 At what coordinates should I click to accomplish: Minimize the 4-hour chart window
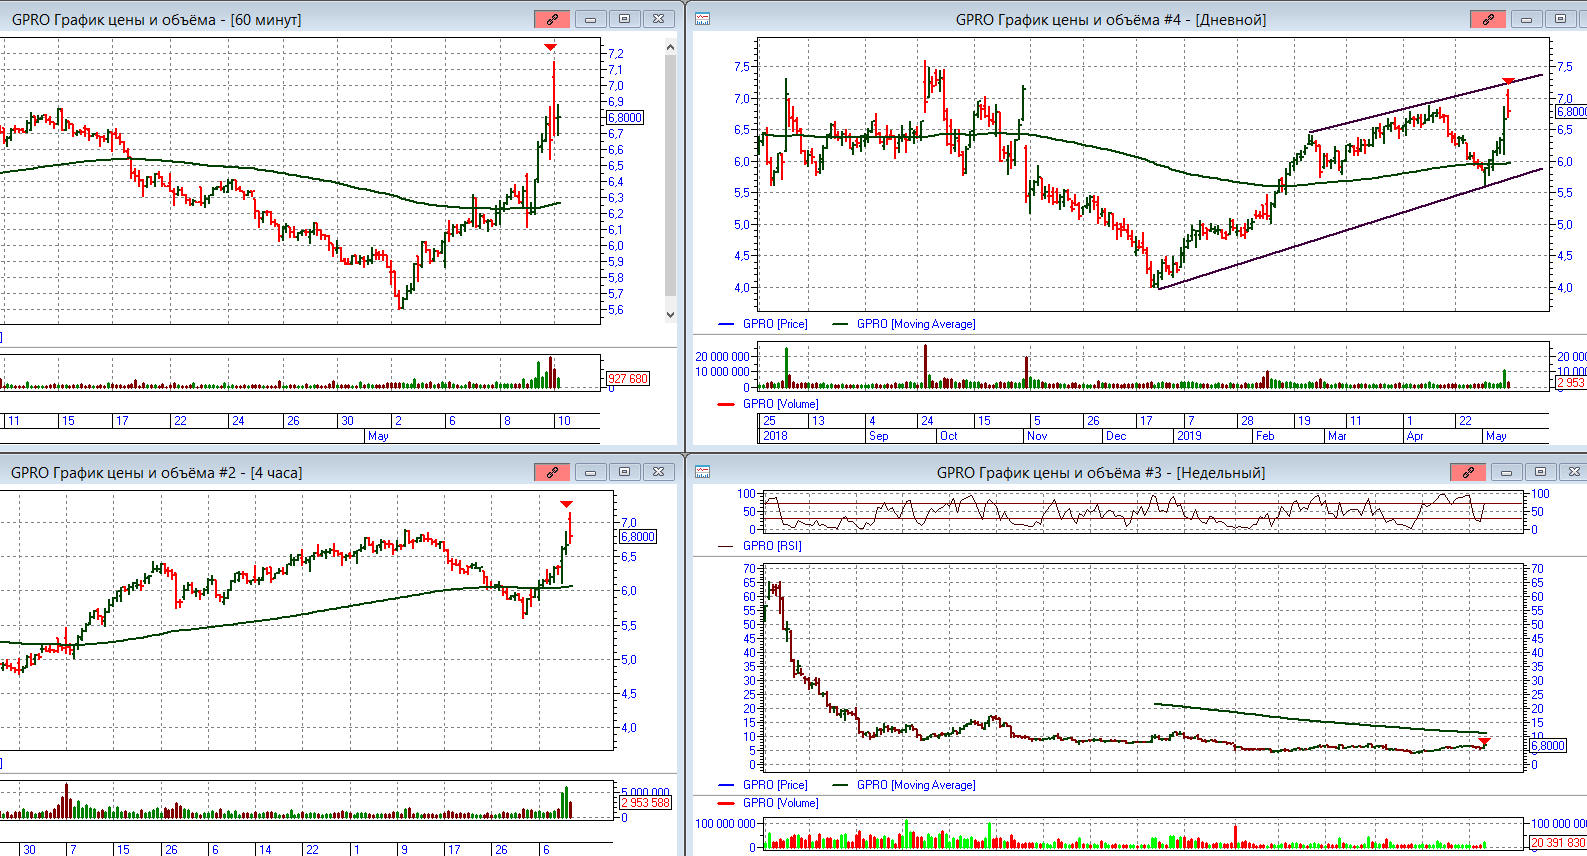coord(590,472)
